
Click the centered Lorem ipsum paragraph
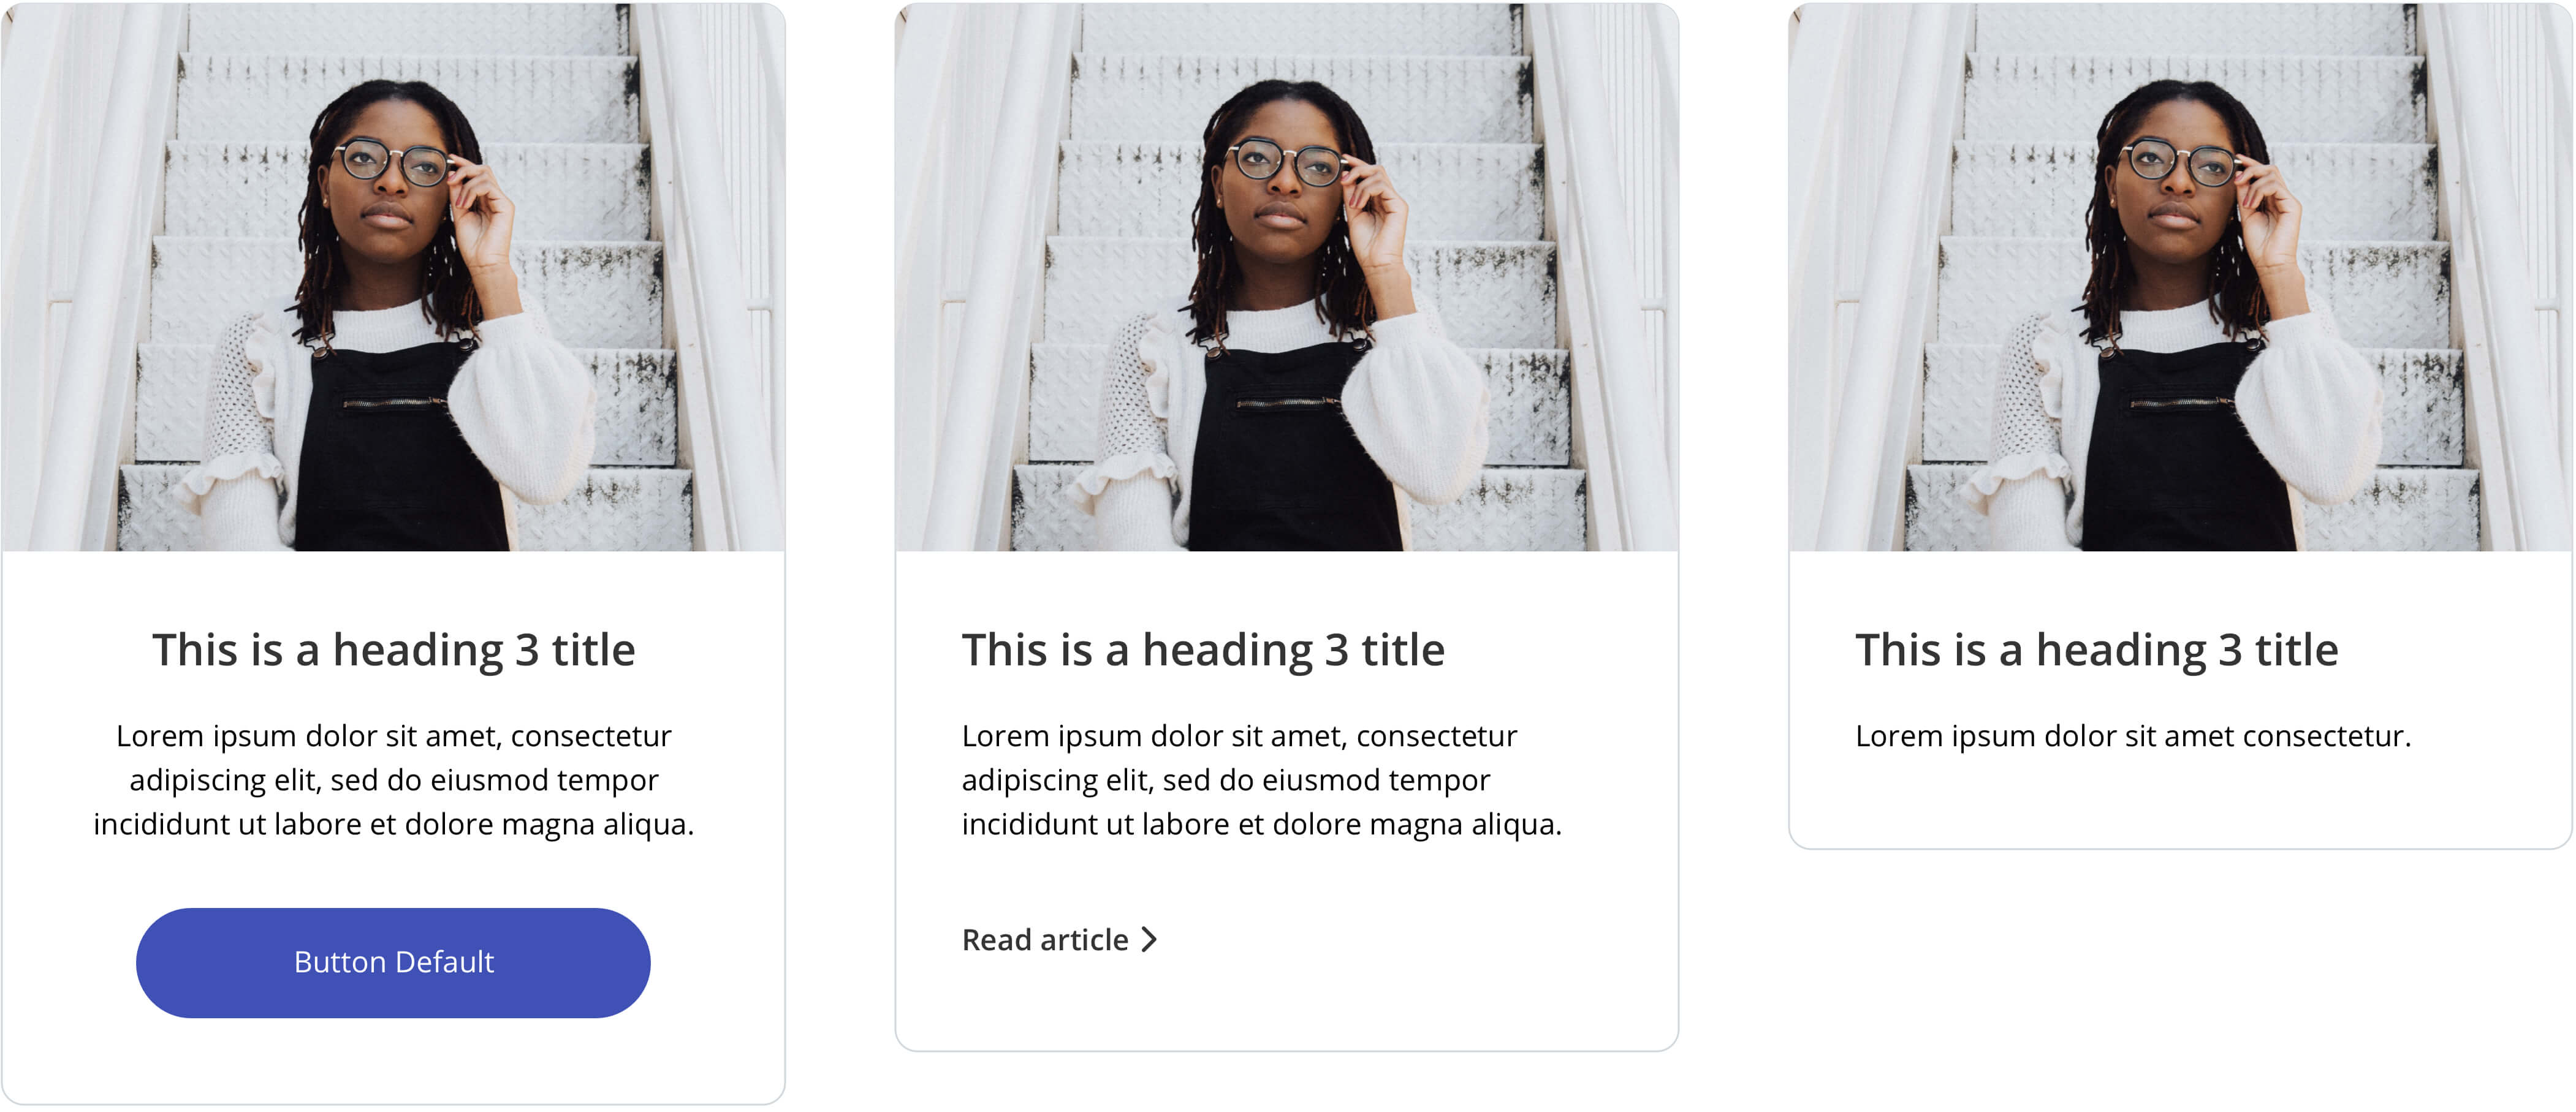tap(393, 780)
